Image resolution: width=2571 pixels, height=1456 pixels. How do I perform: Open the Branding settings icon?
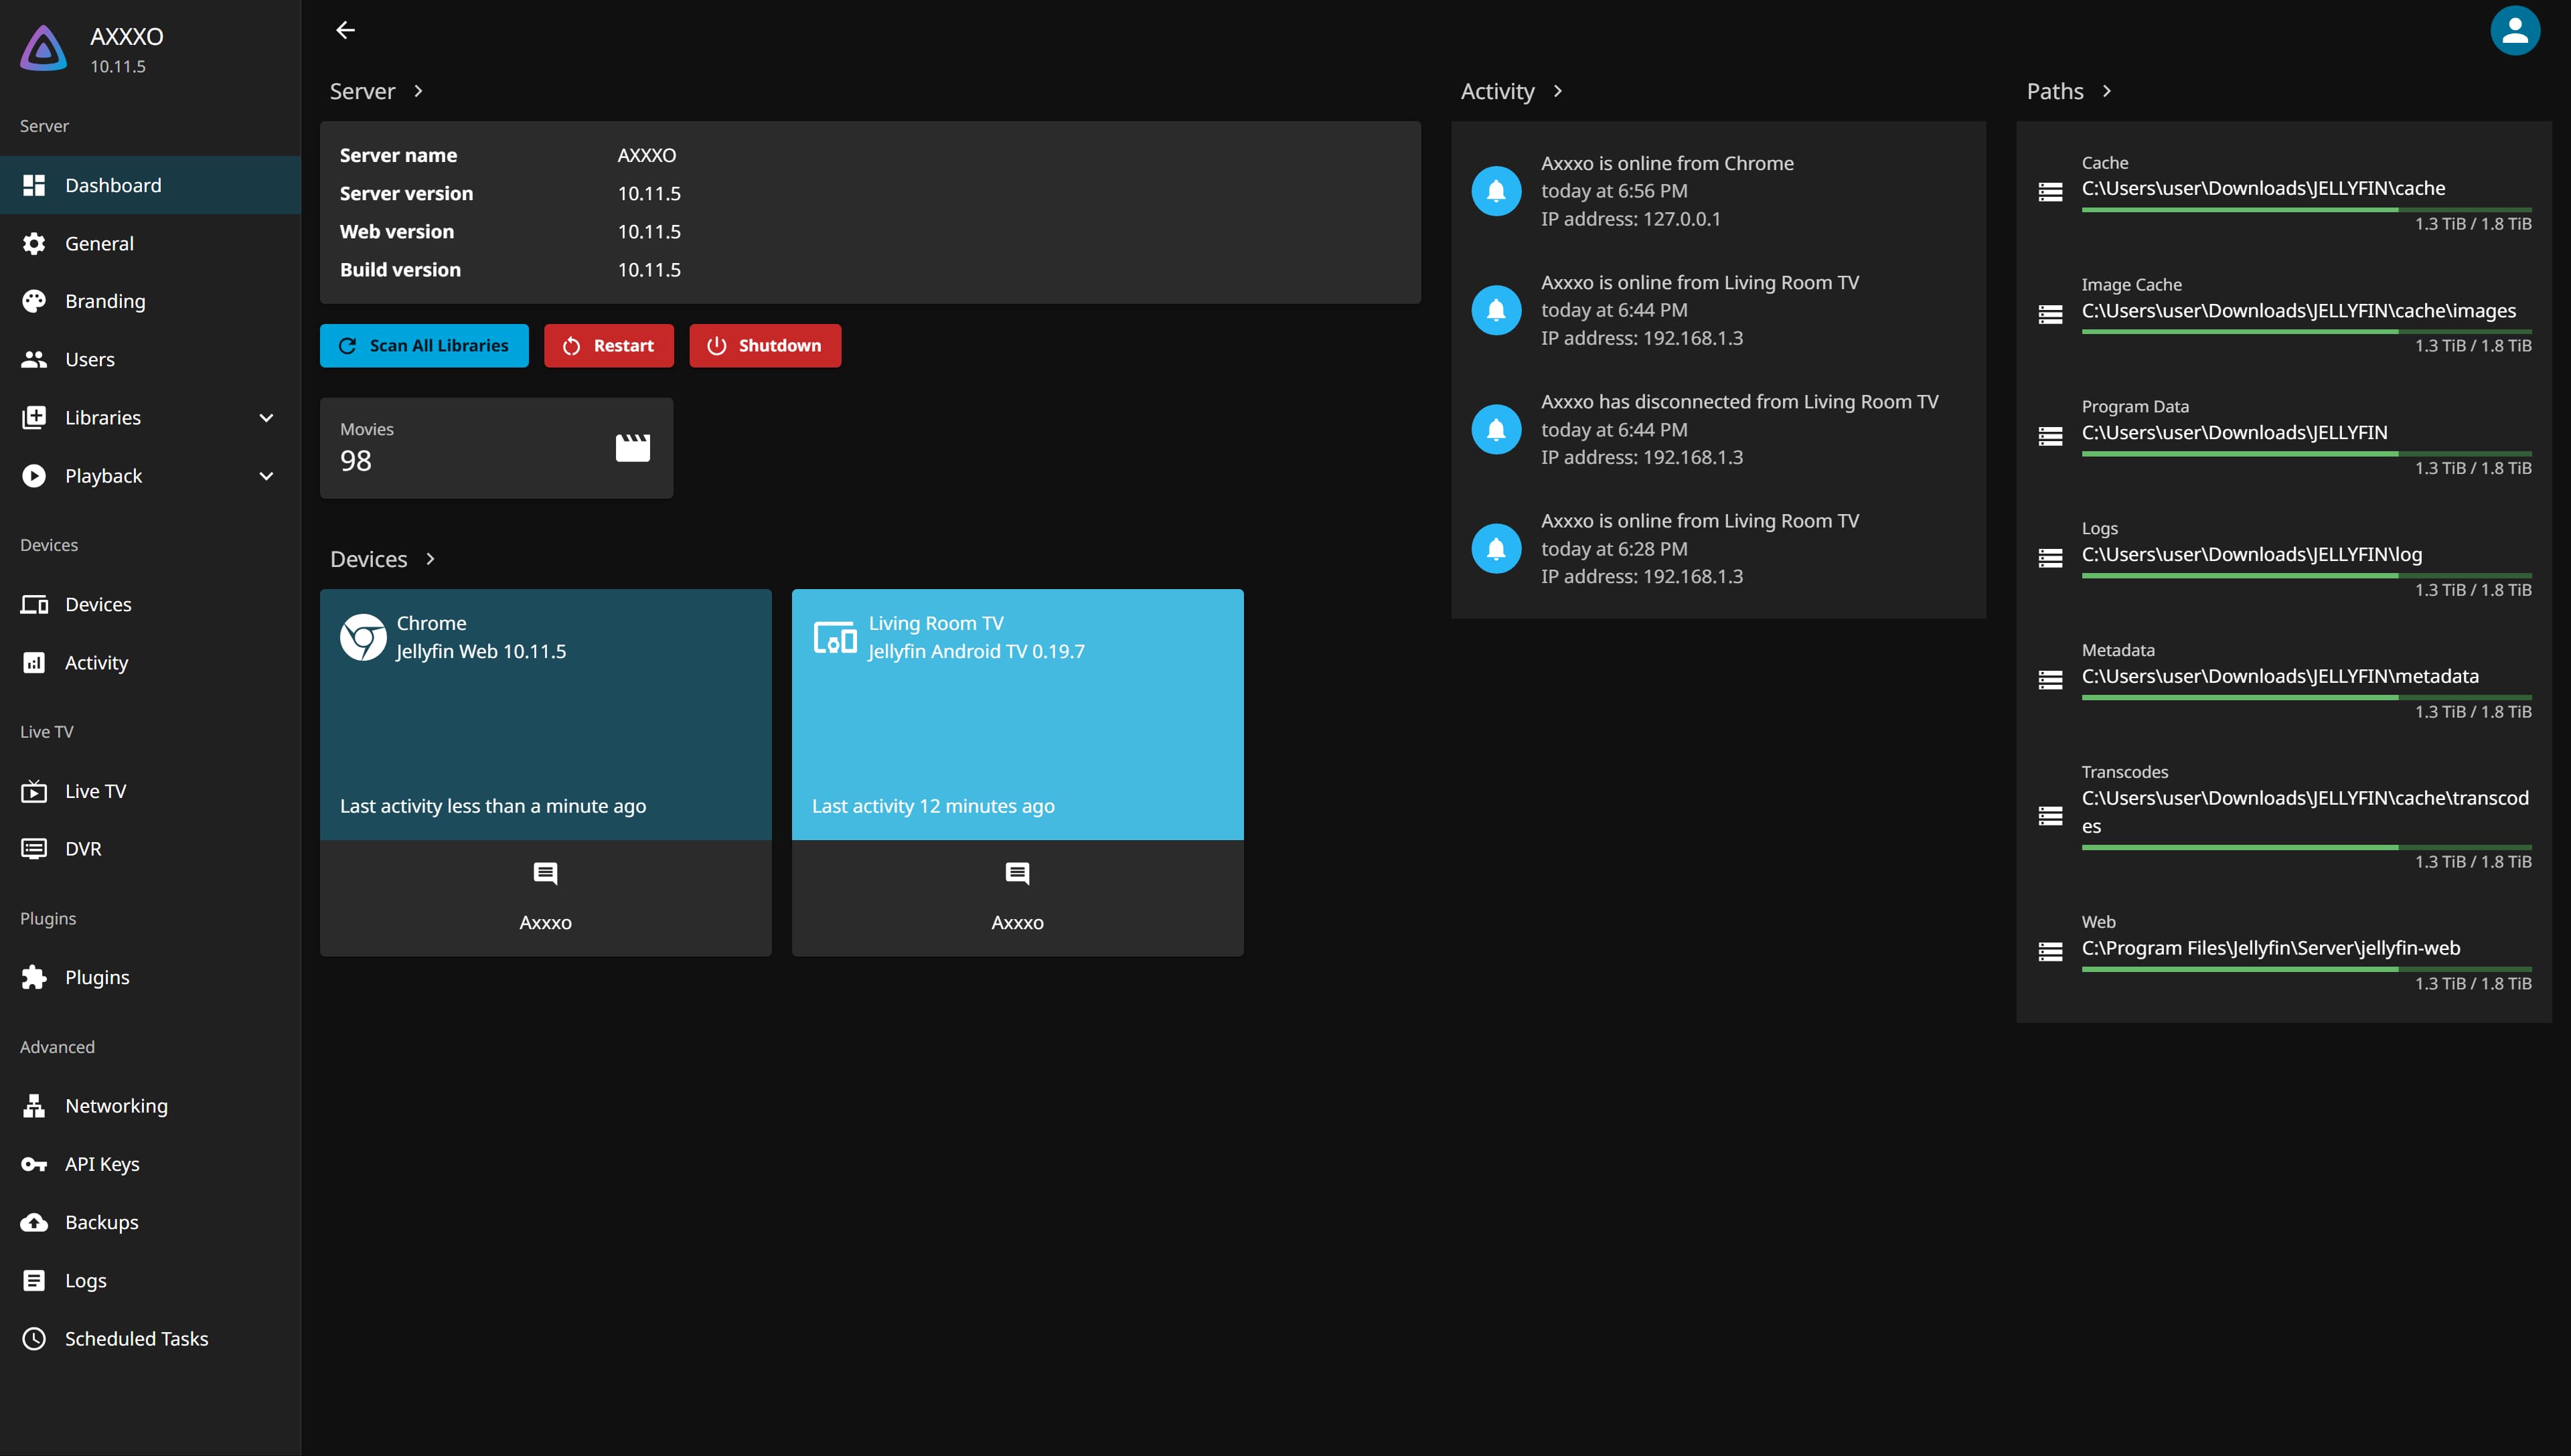34,301
